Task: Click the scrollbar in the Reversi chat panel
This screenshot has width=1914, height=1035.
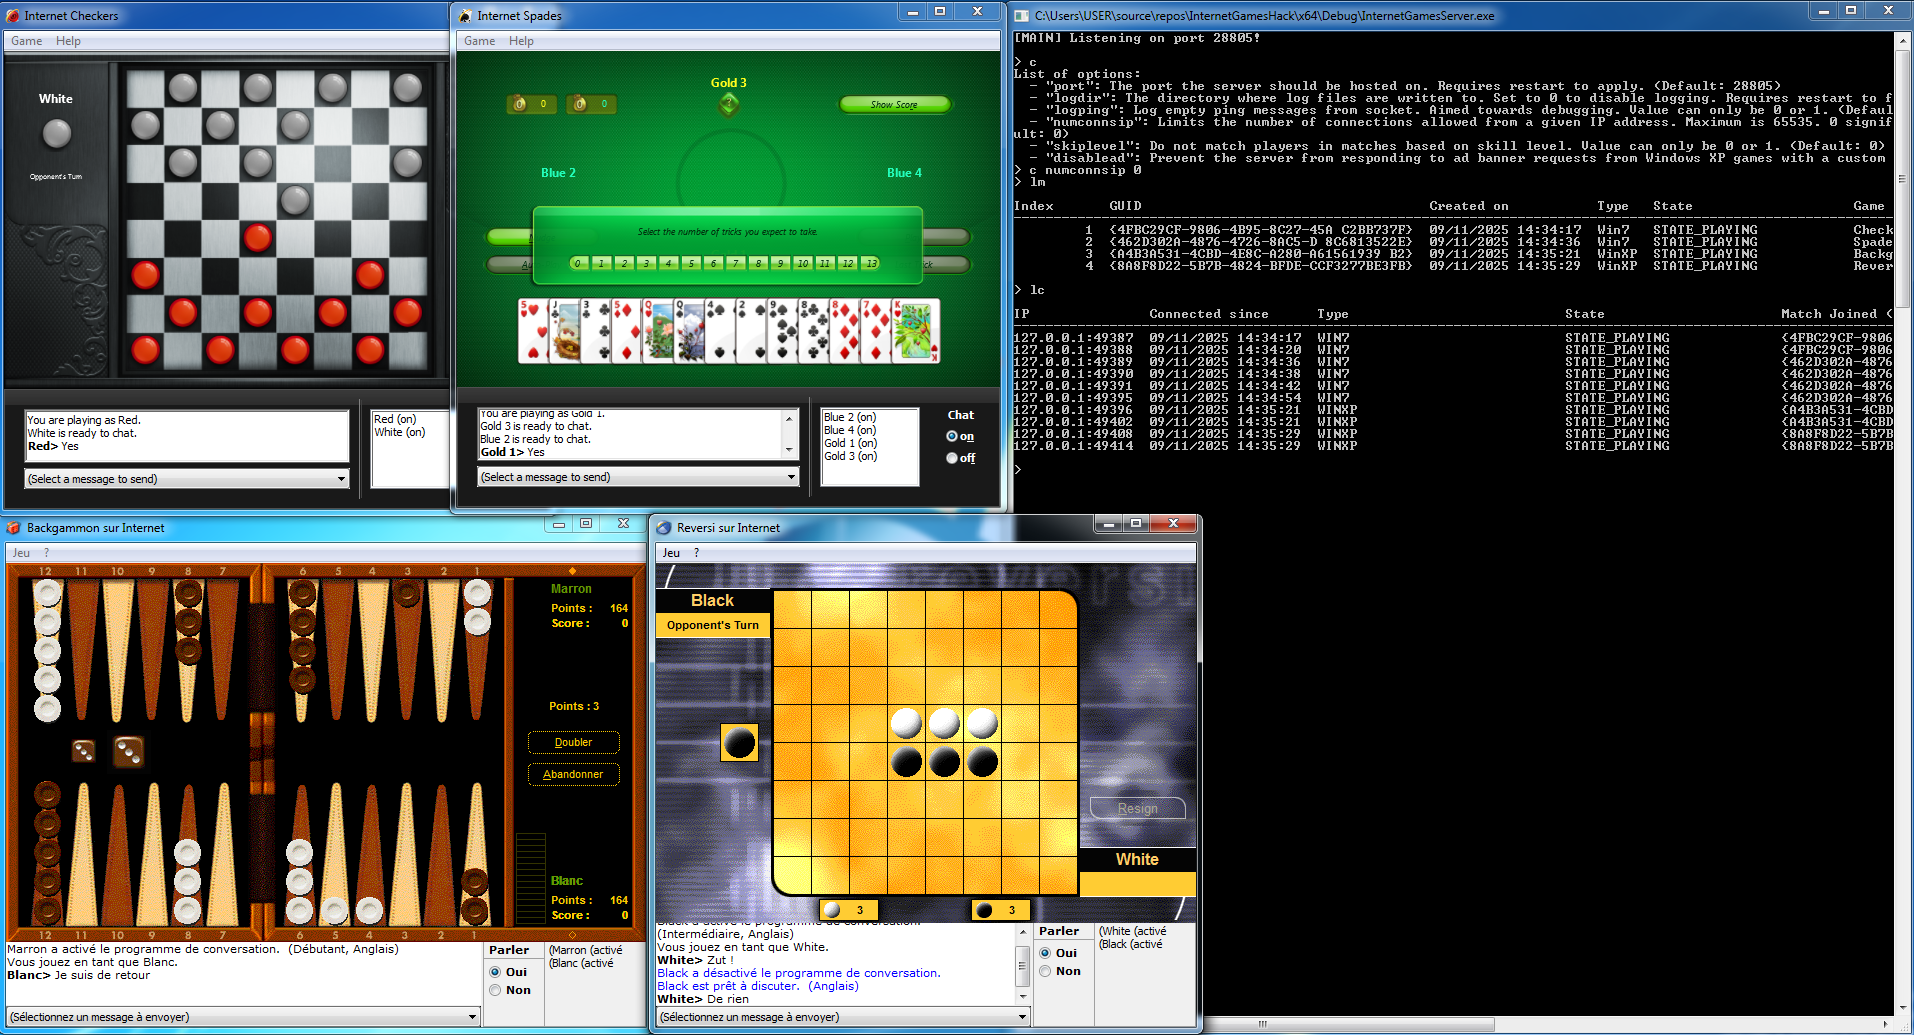Action: [x=1022, y=967]
